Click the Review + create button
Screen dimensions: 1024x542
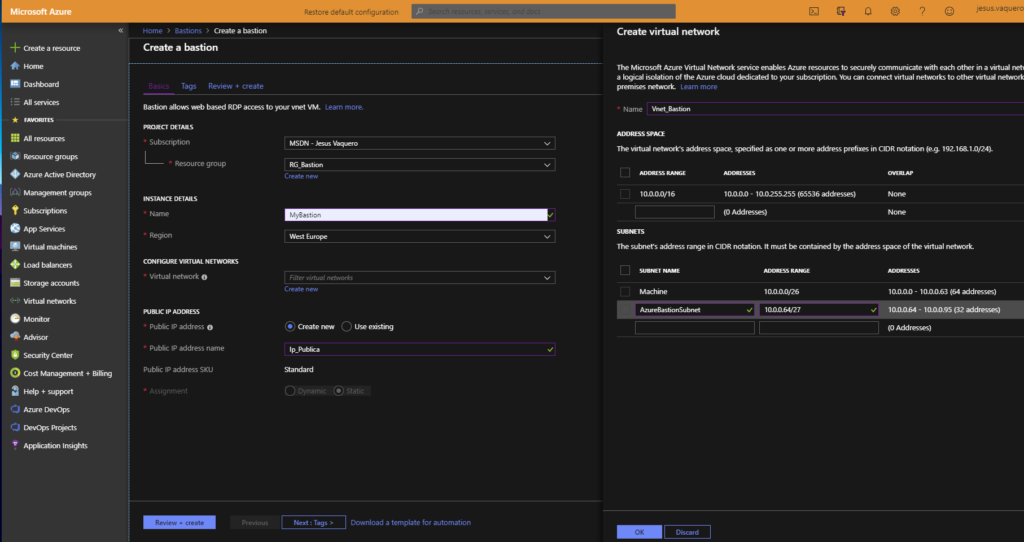point(180,522)
